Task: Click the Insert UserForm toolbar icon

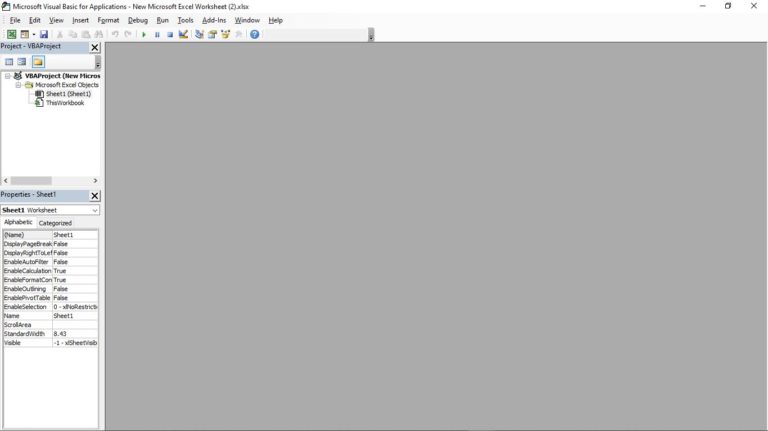Action: [24, 34]
